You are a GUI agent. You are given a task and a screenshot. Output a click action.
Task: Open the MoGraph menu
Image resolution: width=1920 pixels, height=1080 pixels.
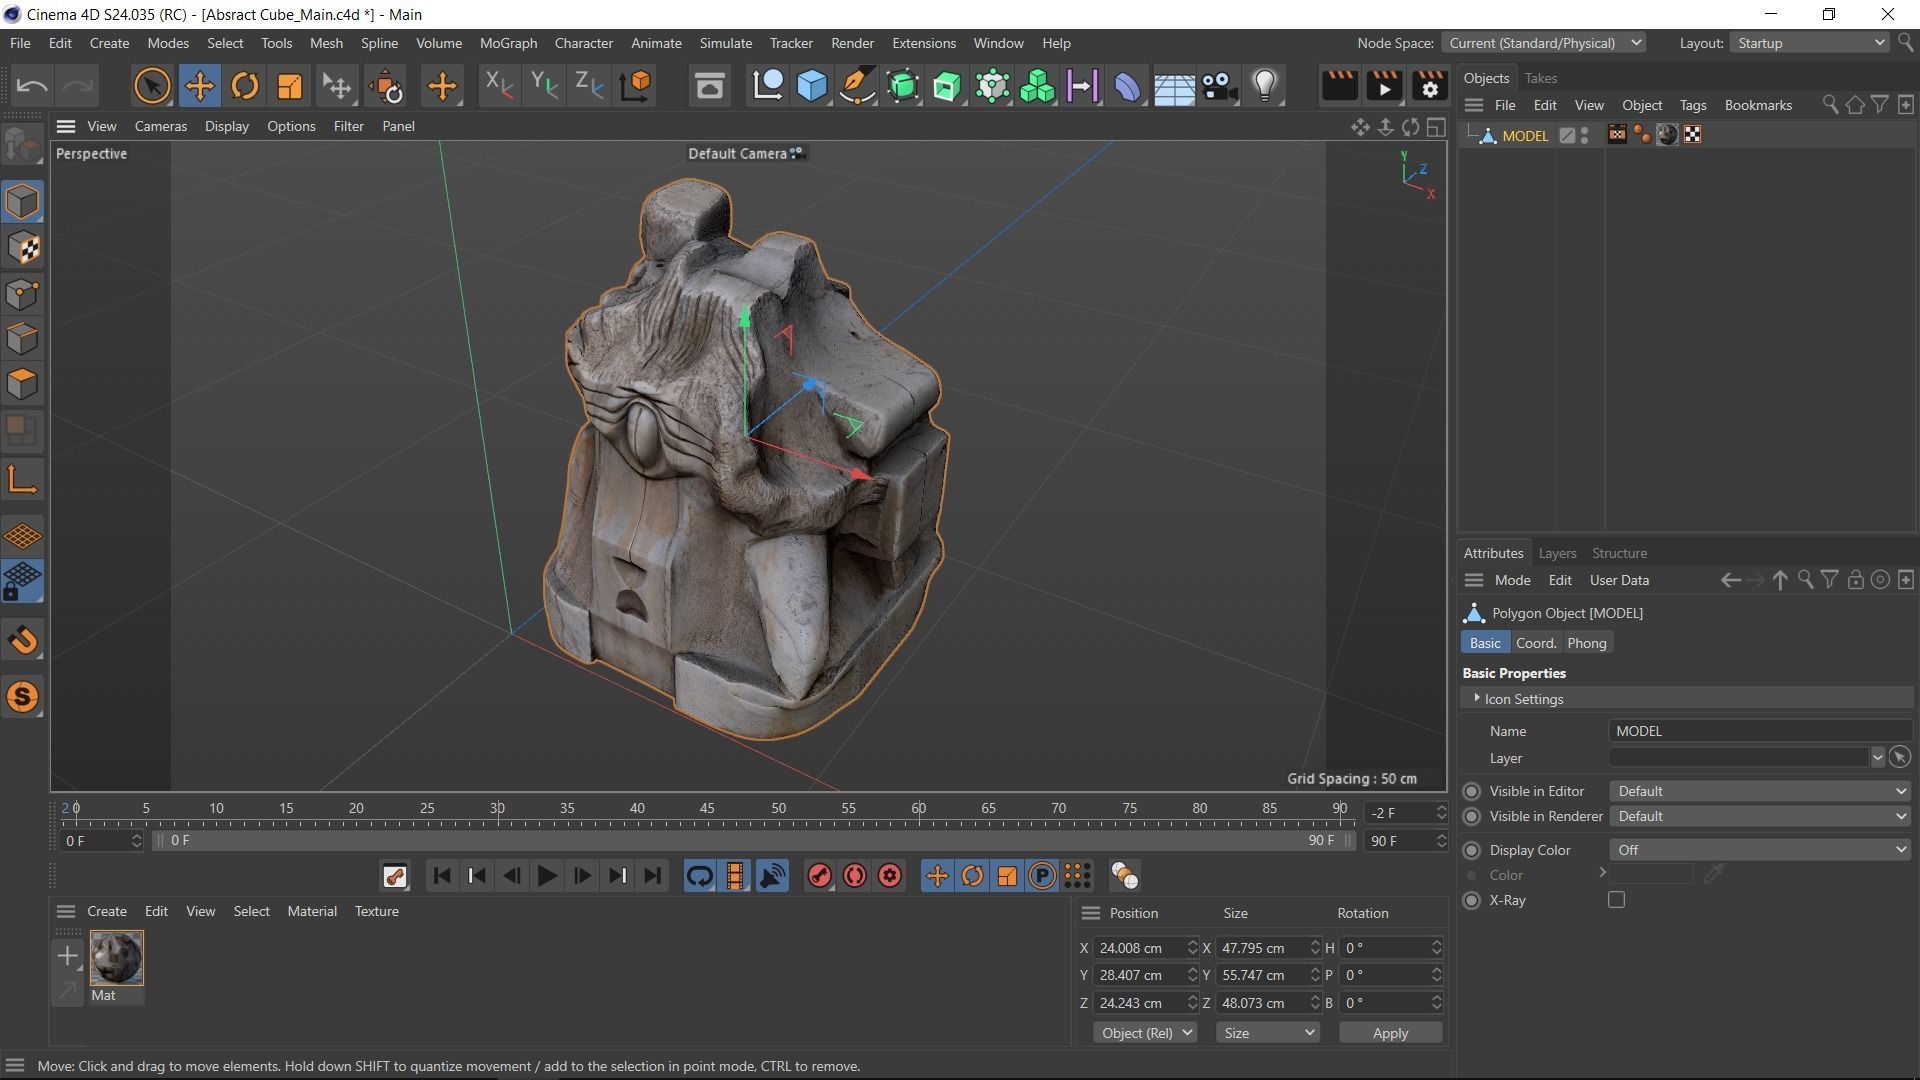pos(508,43)
